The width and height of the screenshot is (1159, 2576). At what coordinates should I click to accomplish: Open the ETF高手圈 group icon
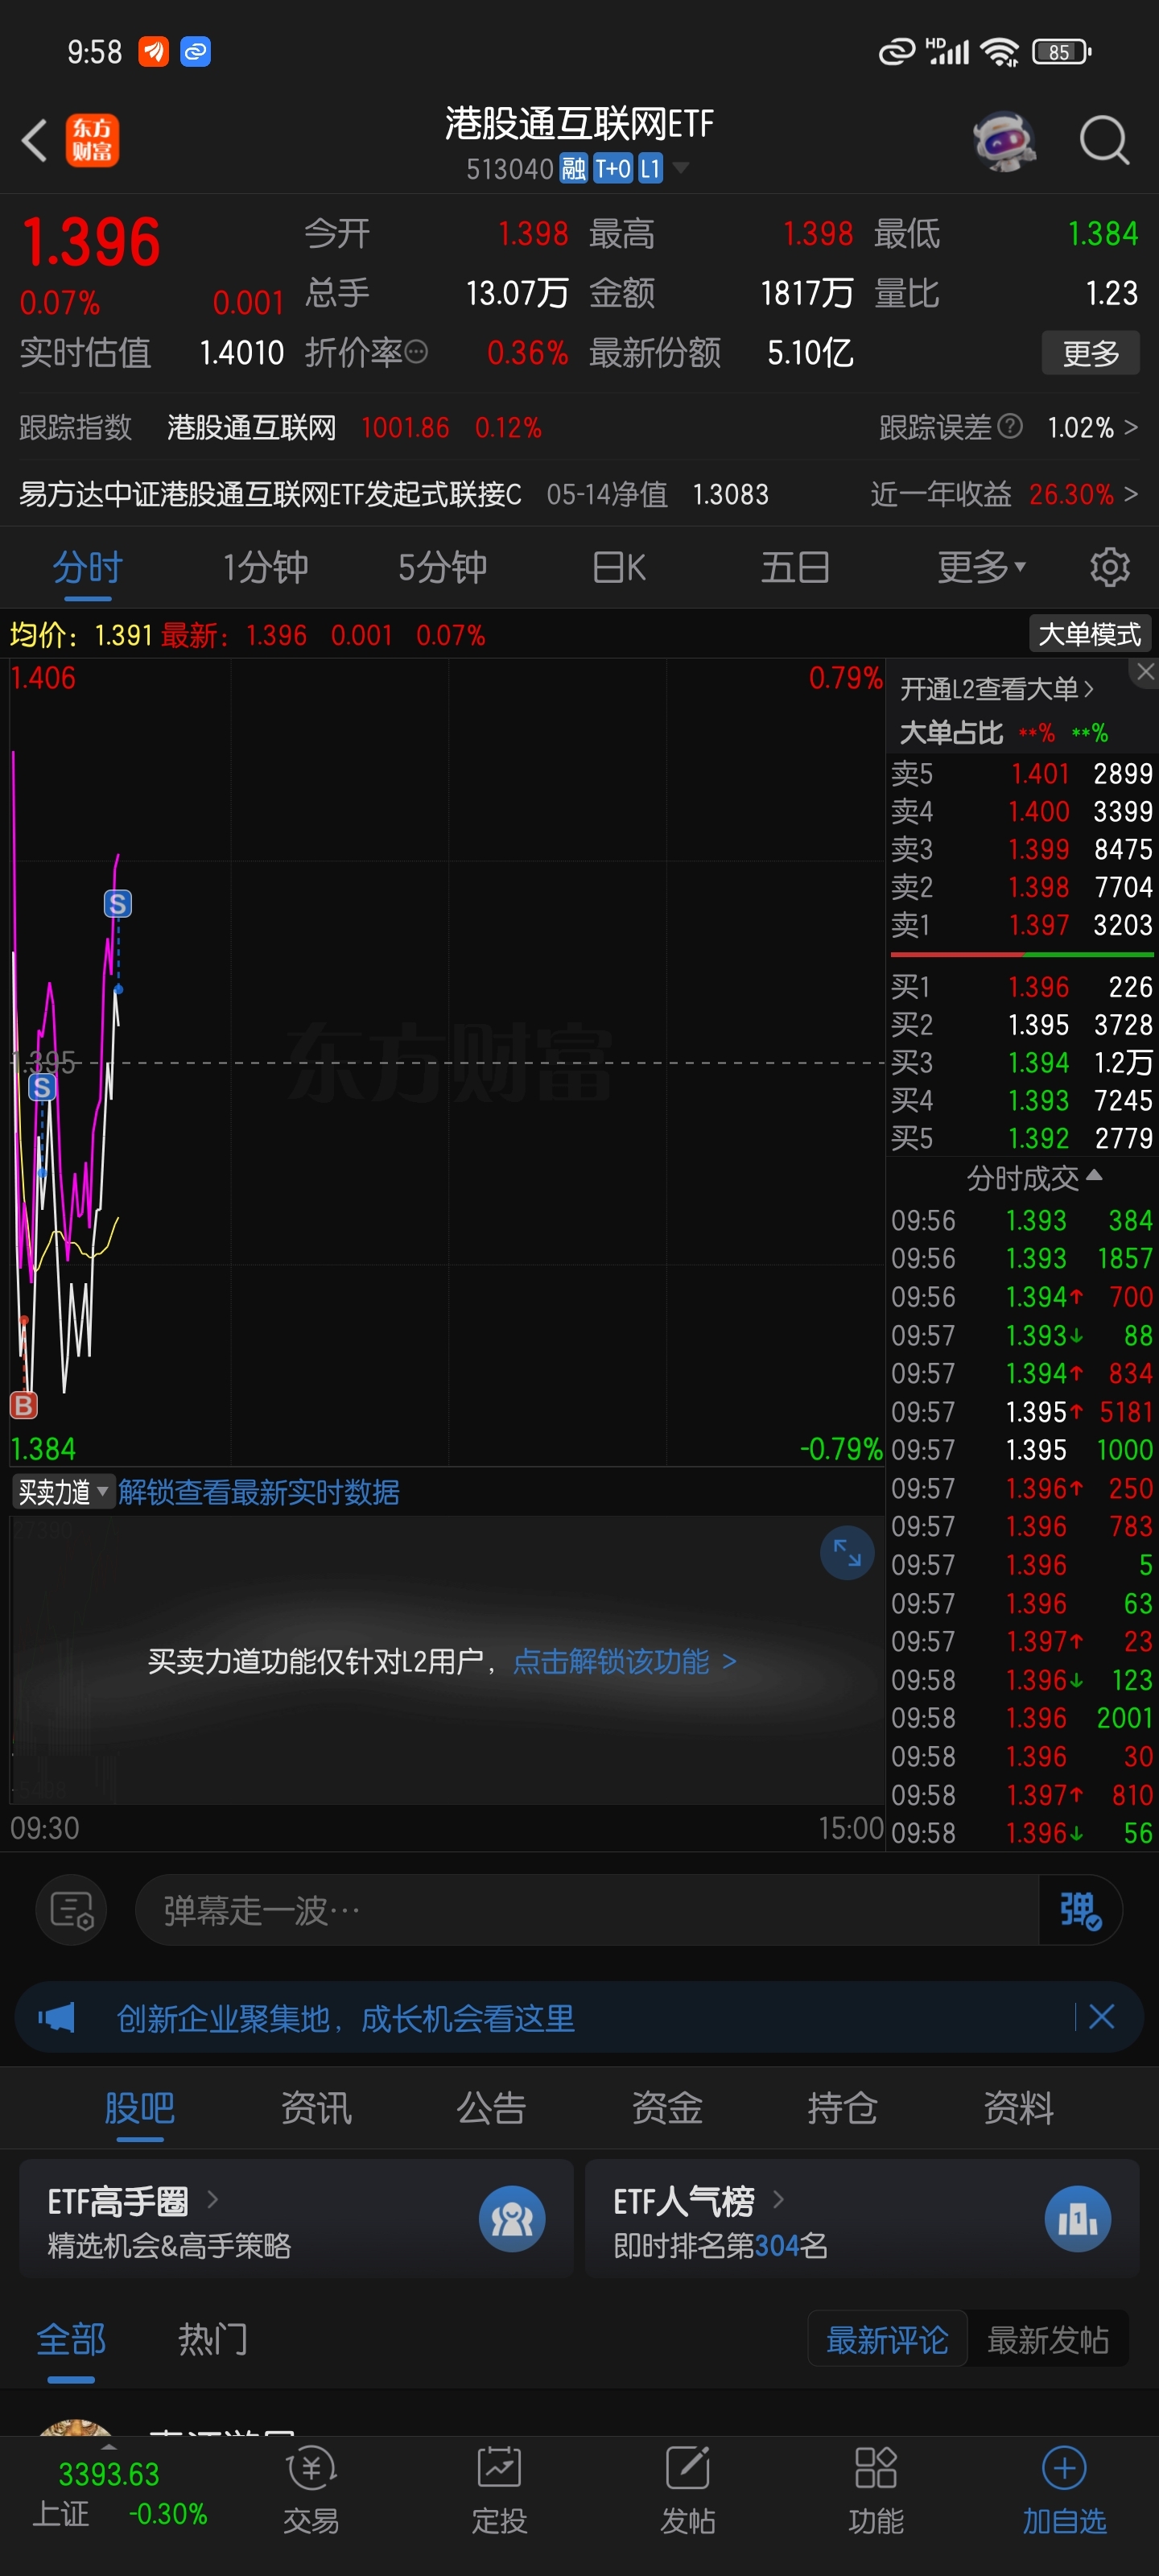pyautogui.click(x=512, y=2219)
